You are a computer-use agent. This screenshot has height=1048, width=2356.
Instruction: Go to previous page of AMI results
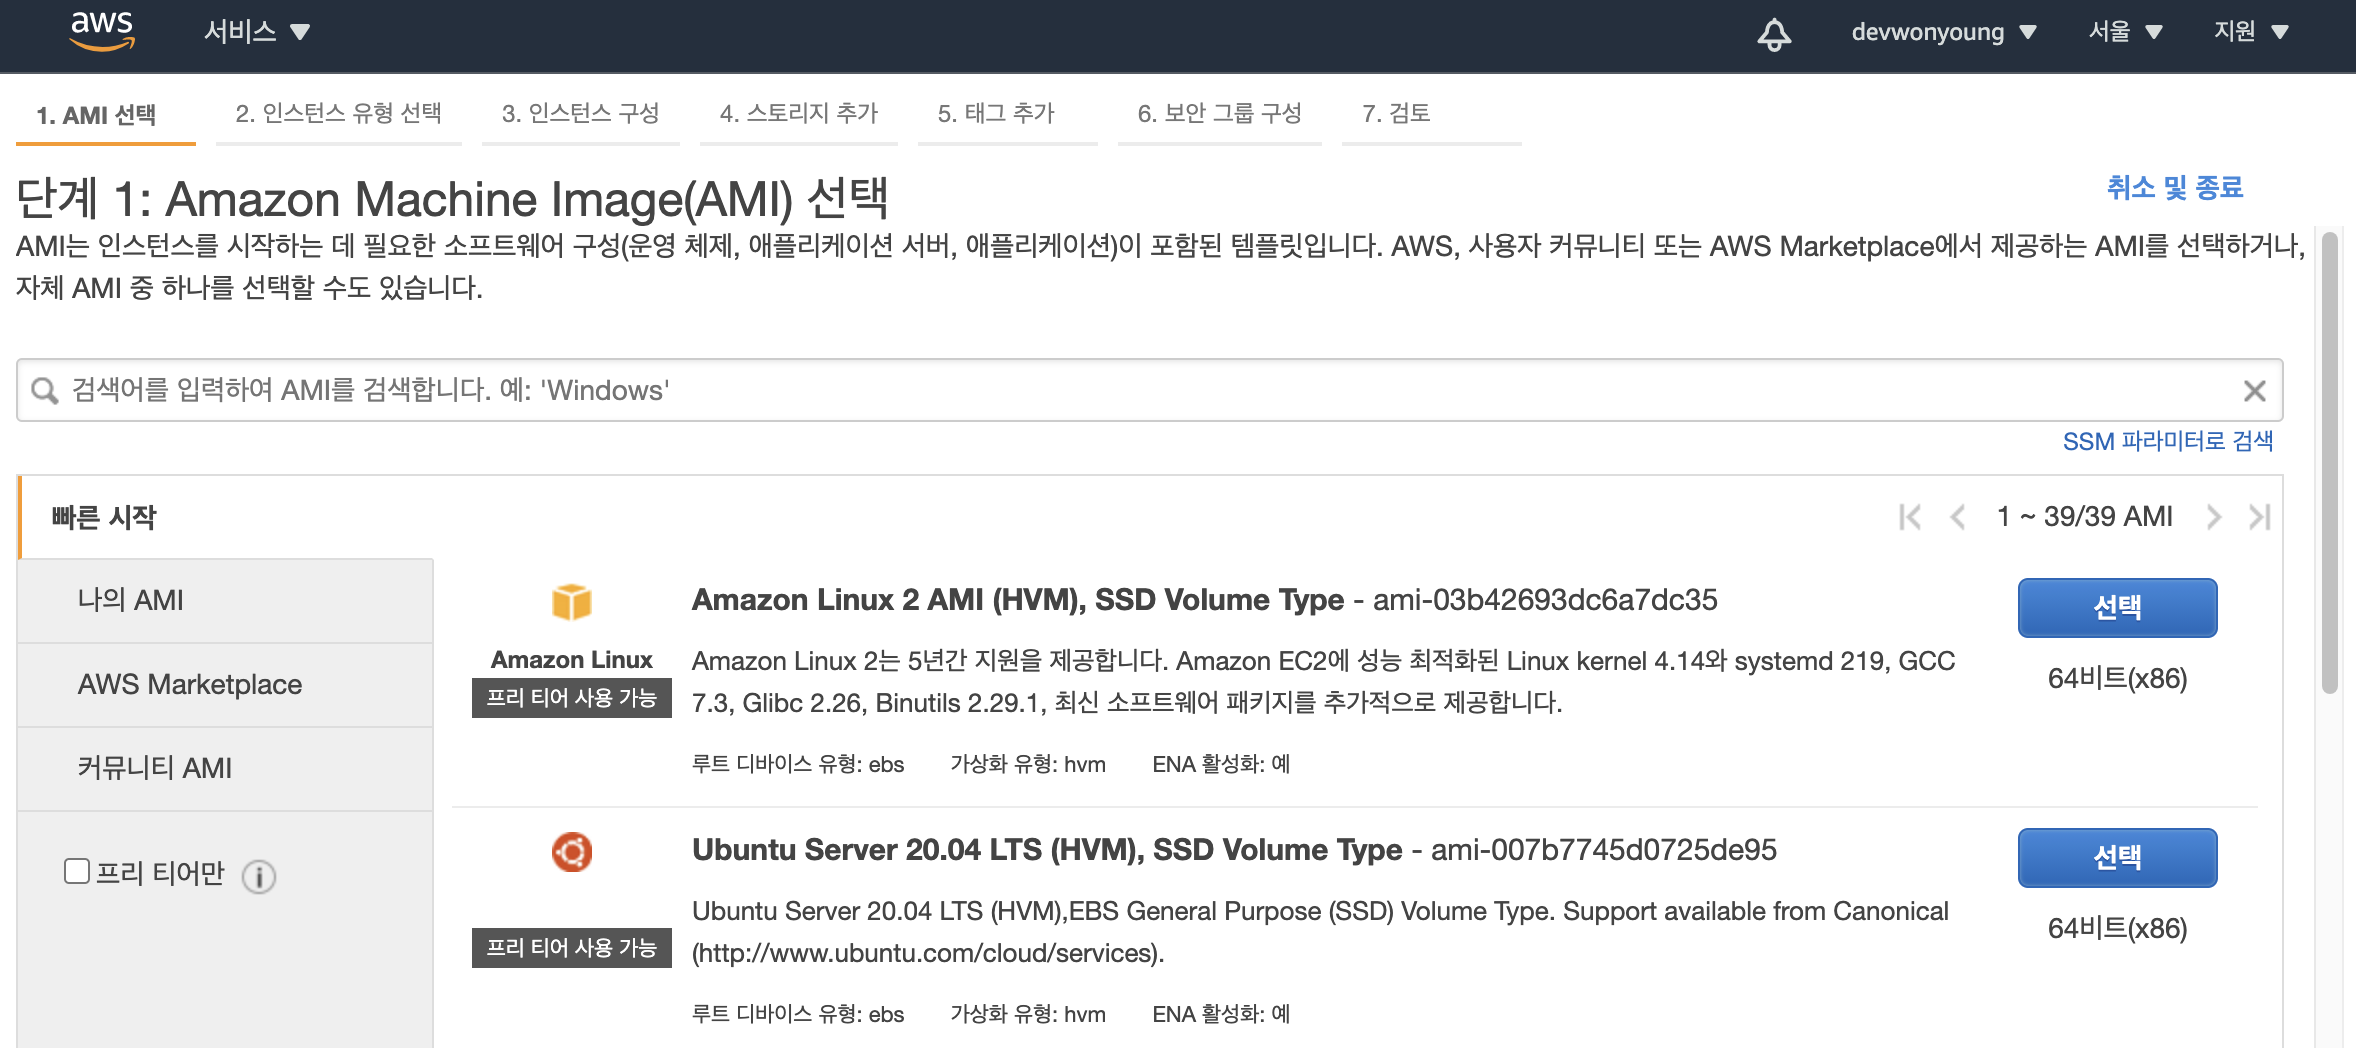coord(1958,517)
